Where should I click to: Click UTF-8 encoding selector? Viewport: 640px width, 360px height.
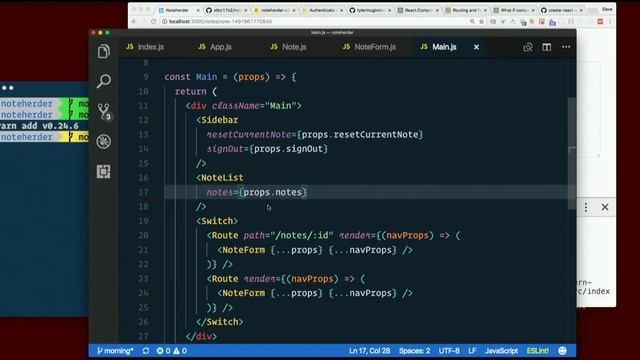449,351
